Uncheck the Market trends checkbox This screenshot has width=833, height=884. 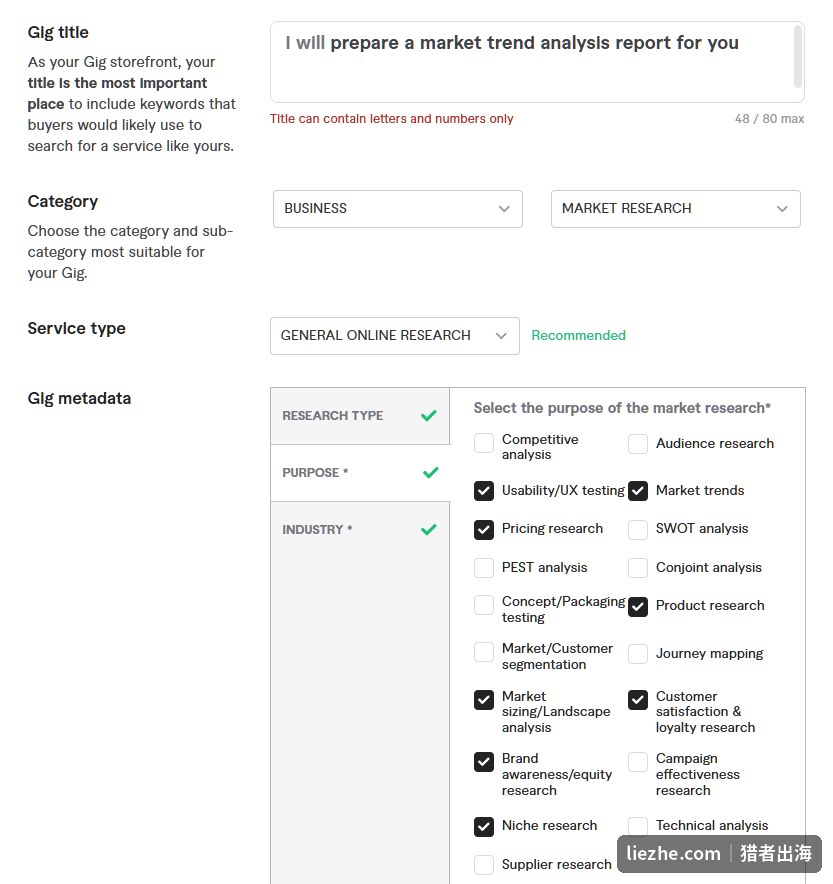point(637,491)
